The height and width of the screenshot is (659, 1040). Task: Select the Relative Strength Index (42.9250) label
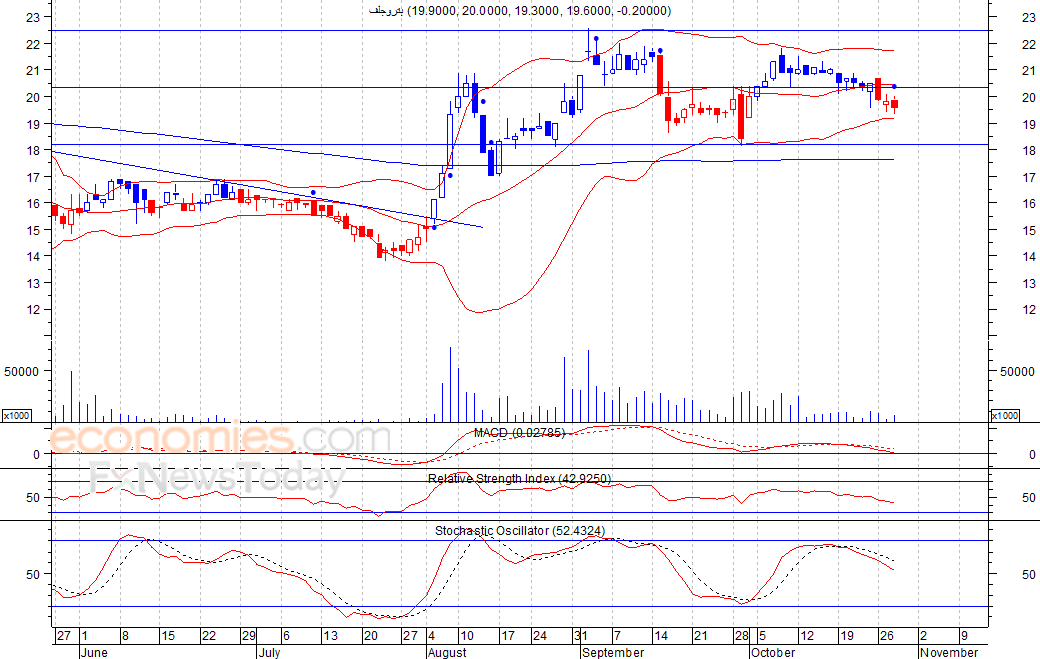tap(519, 479)
